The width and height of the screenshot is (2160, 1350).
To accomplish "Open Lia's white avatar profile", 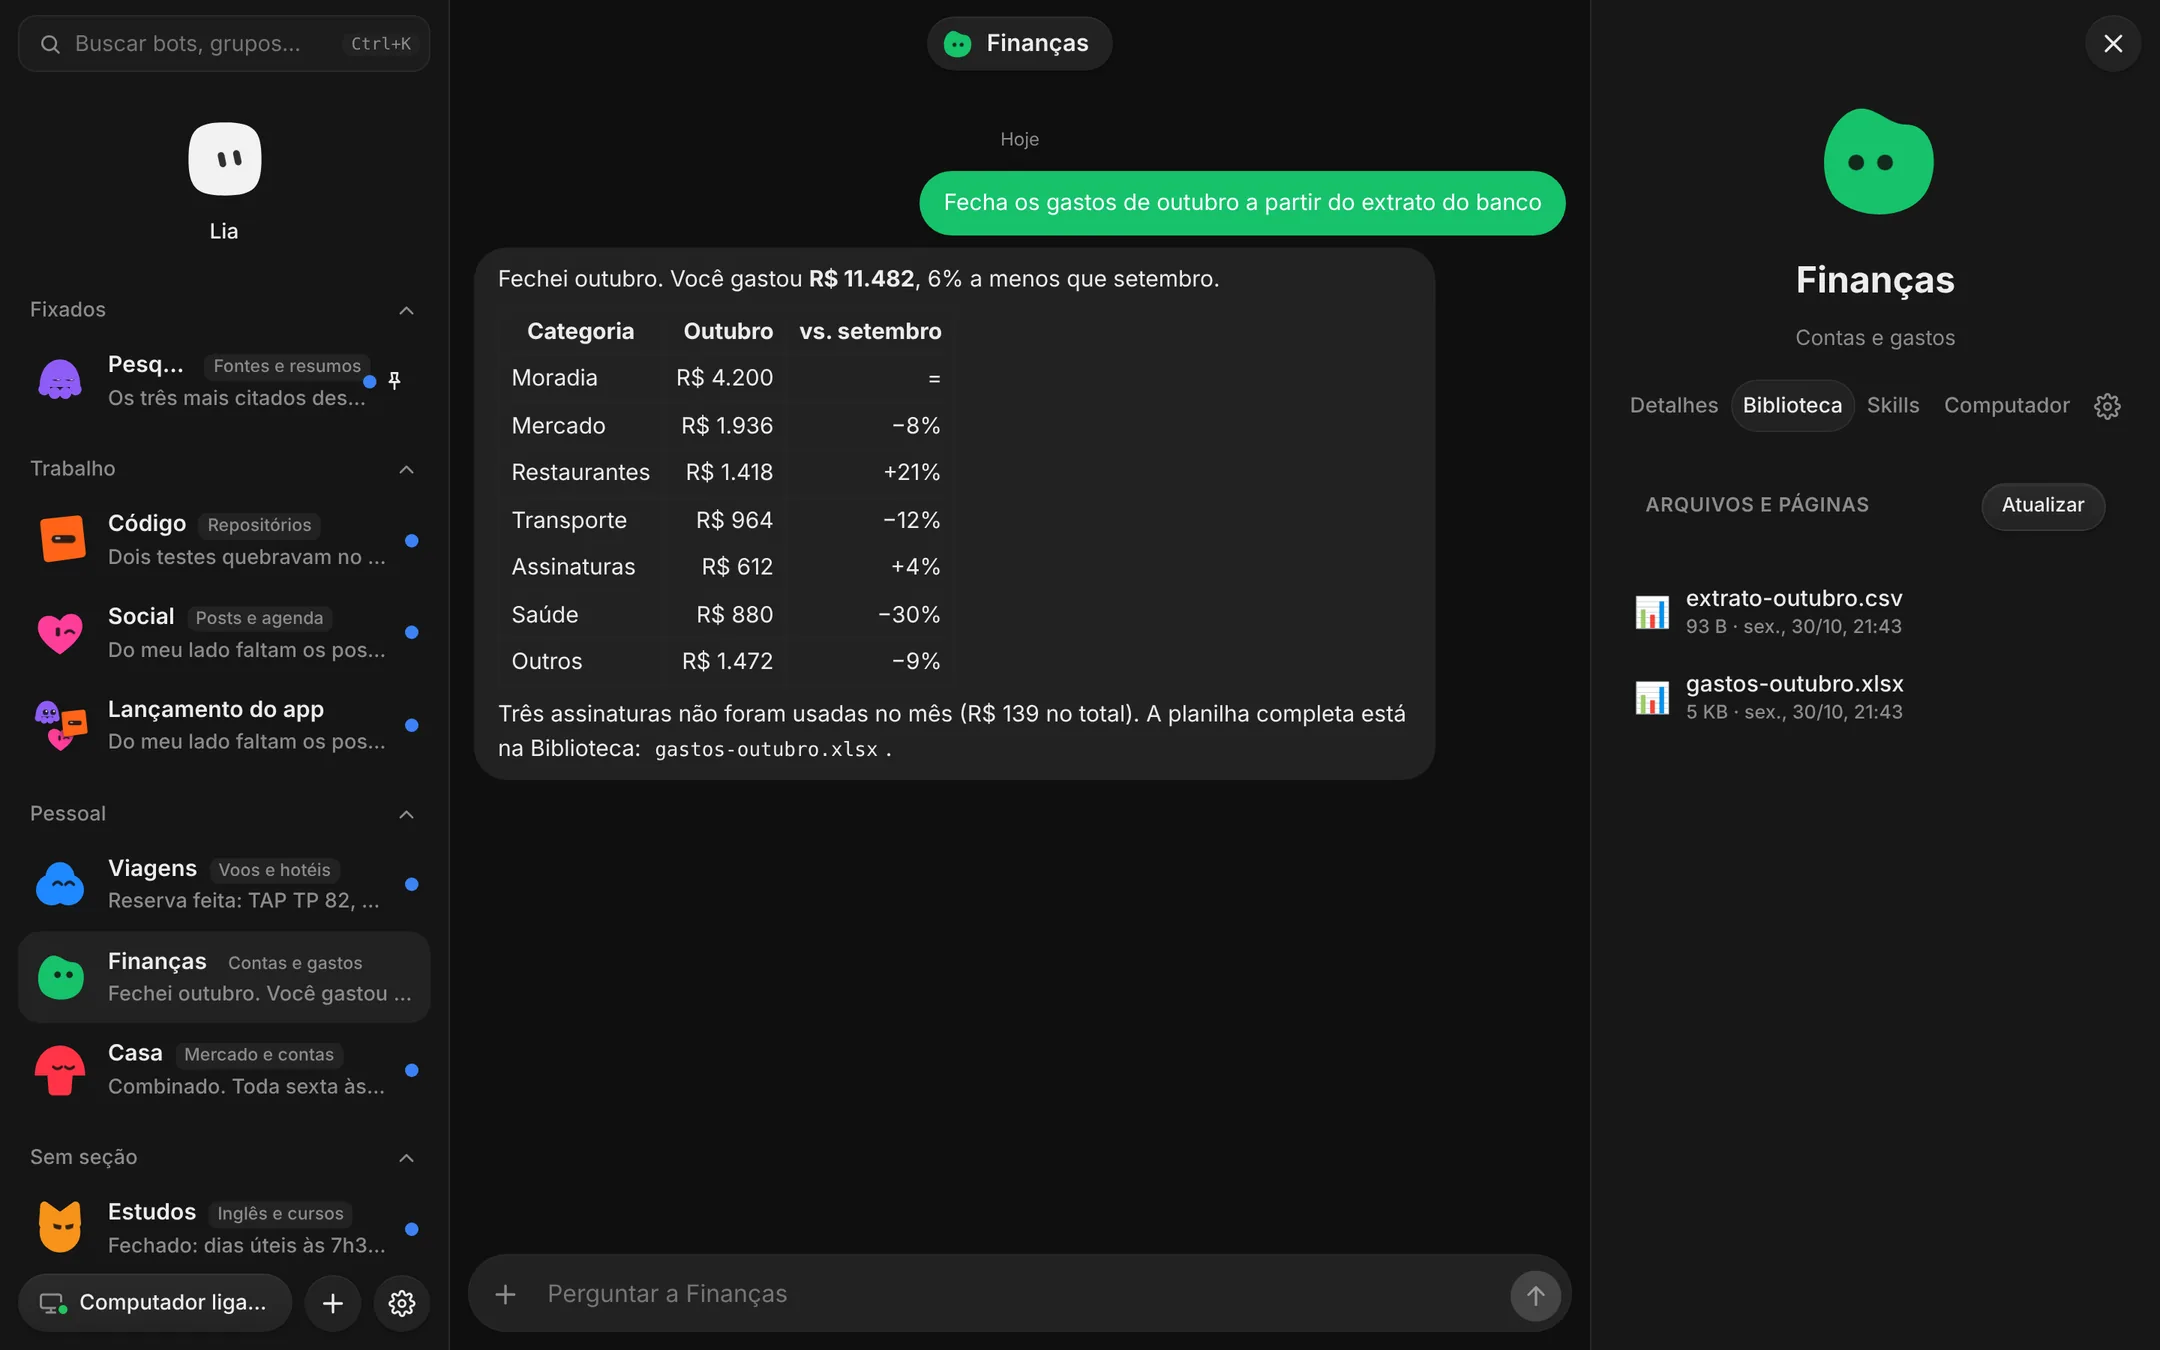I will (x=224, y=159).
